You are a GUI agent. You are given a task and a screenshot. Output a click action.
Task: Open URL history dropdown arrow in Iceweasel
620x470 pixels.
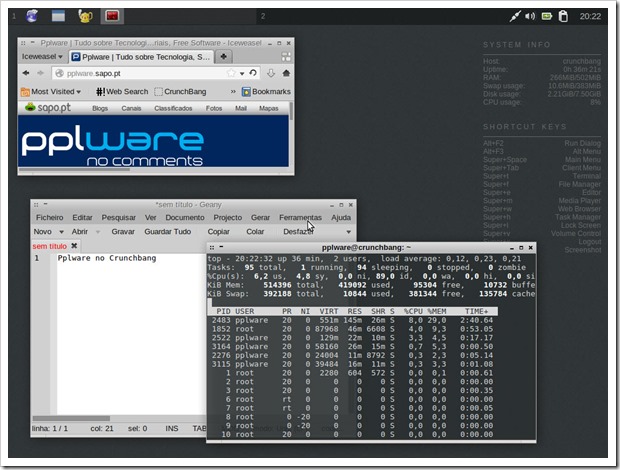(x=242, y=74)
